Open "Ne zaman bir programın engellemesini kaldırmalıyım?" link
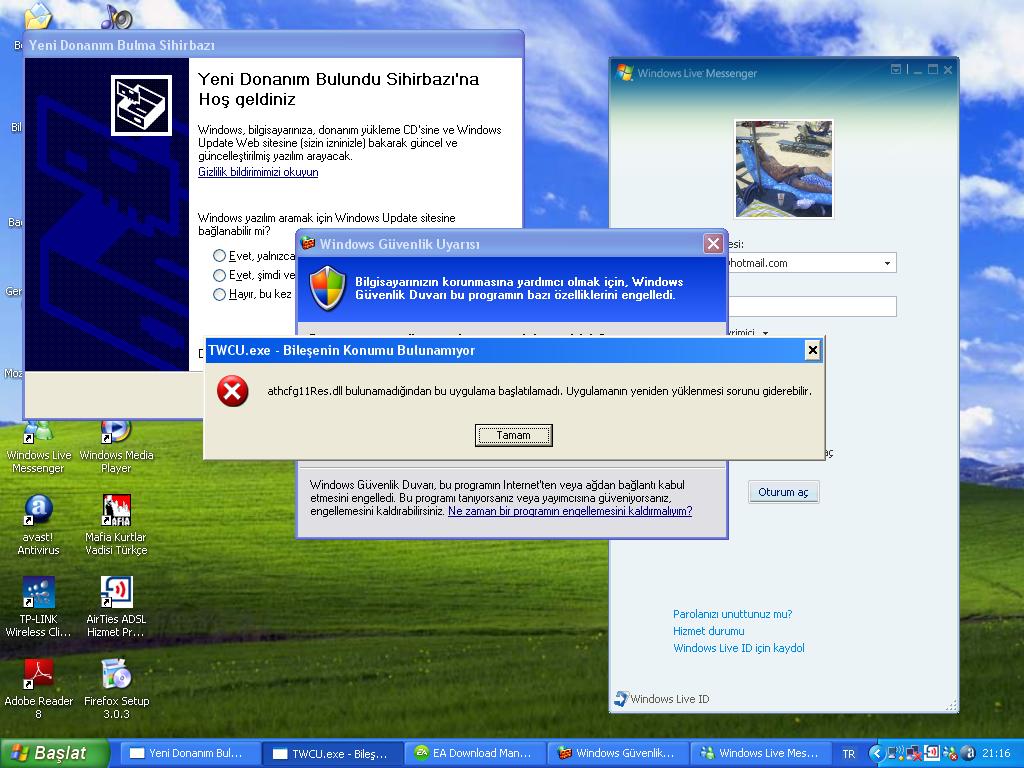Screen dimensions: 1024x768 point(569,511)
